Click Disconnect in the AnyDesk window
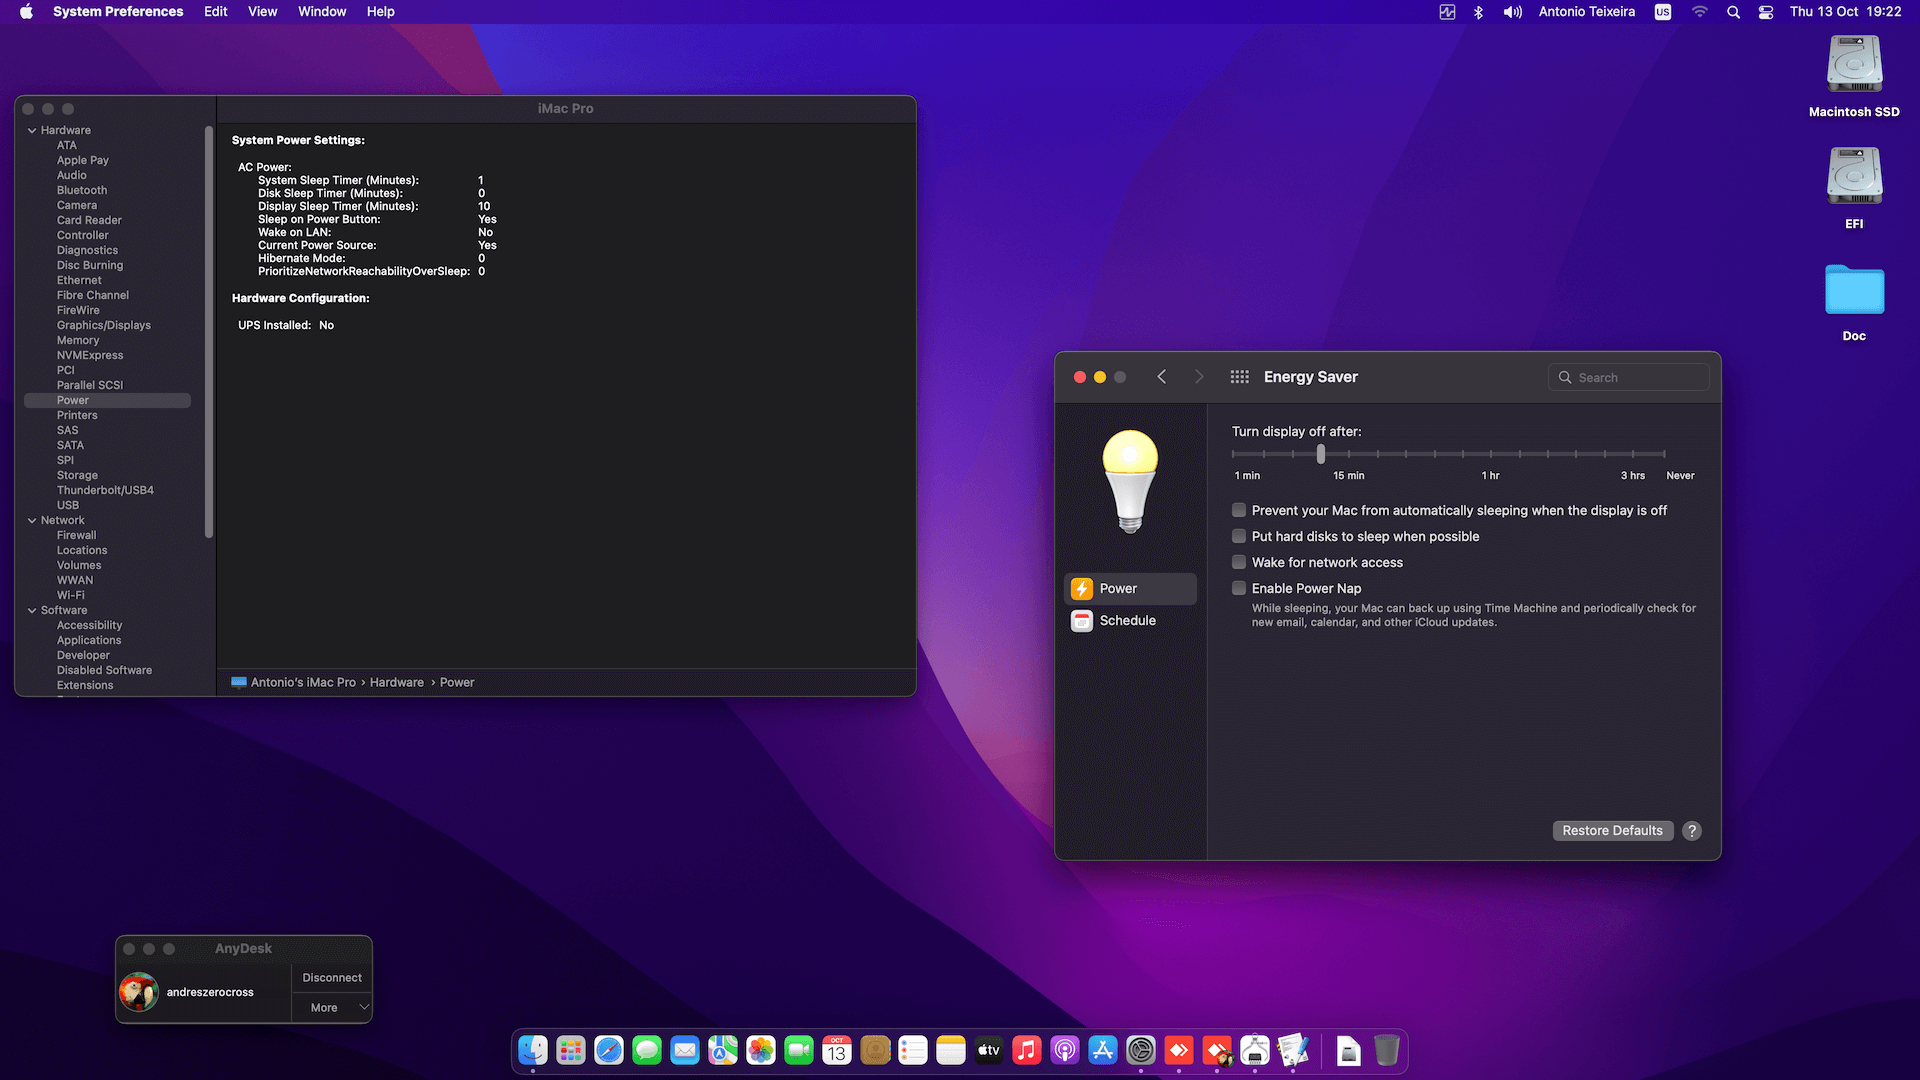 pos(331,977)
